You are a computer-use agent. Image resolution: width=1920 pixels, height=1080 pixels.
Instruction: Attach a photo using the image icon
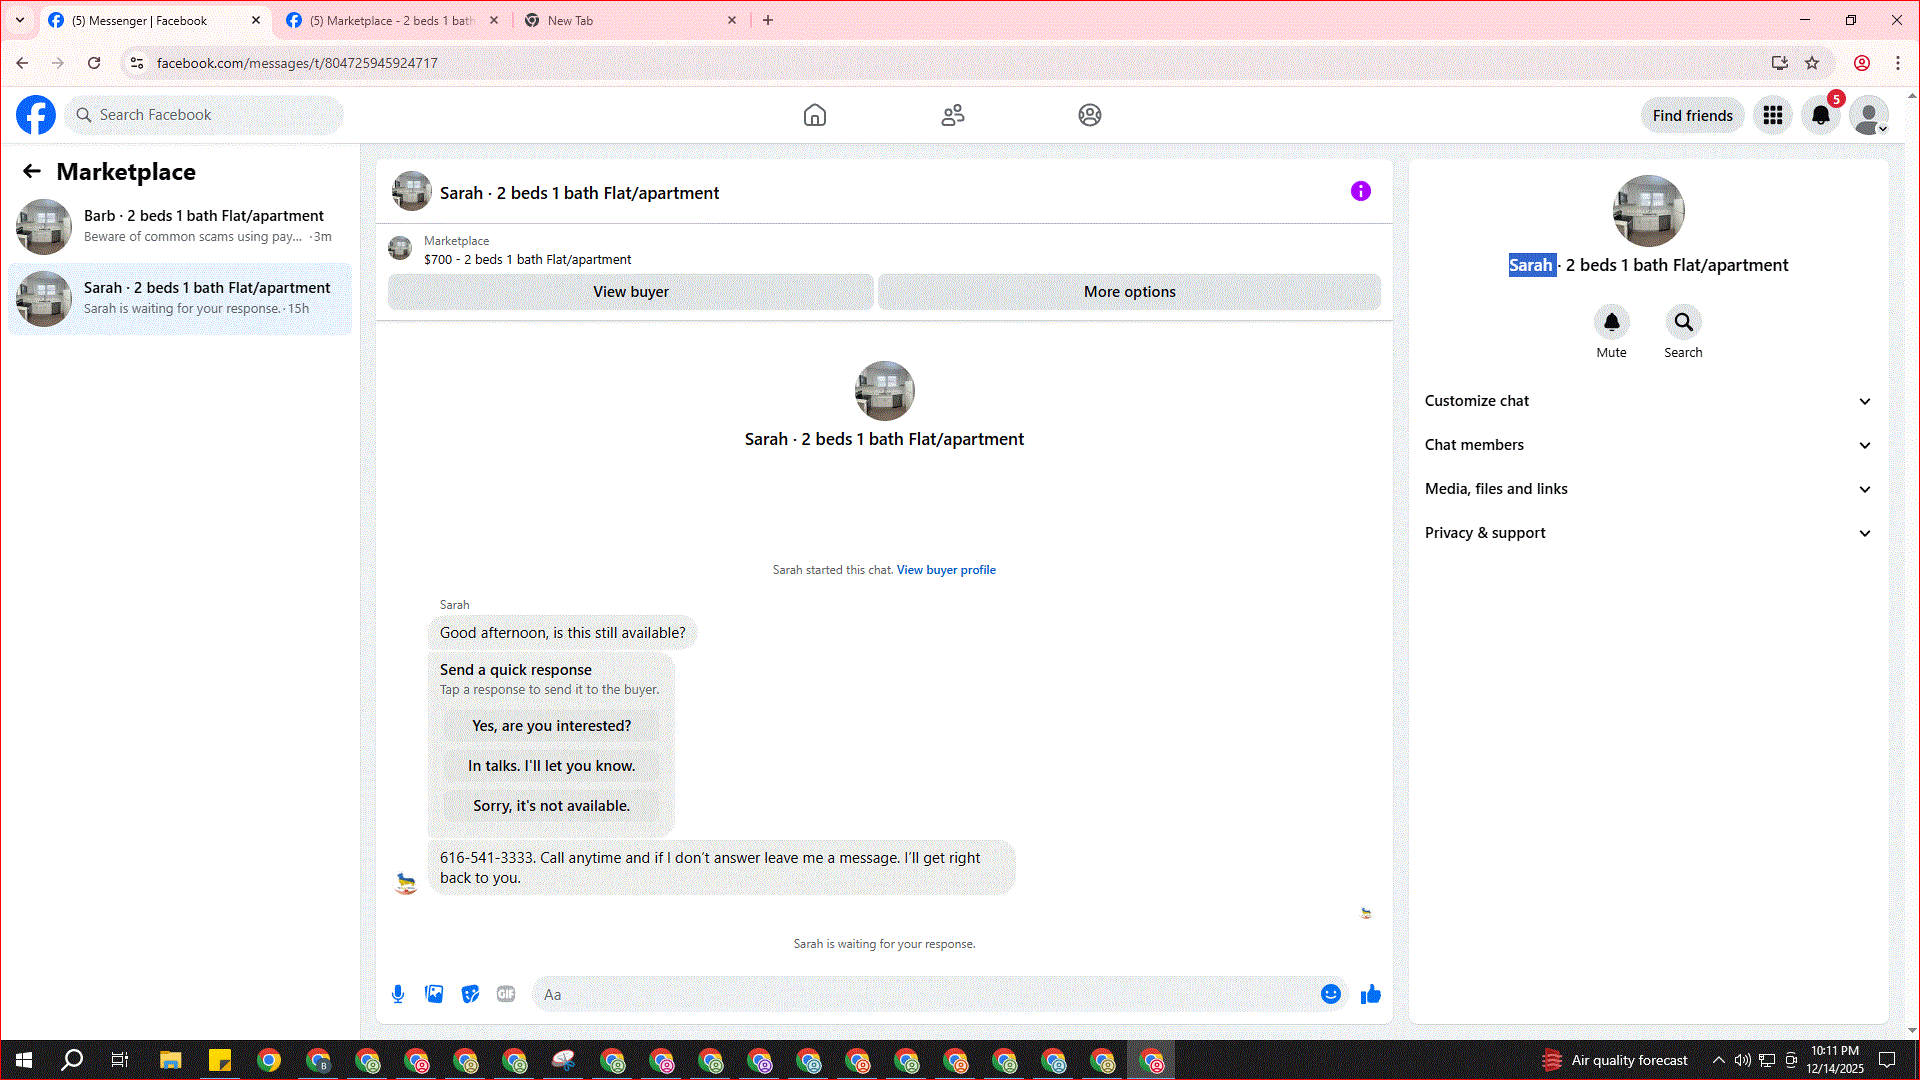pyautogui.click(x=434, y=994)
